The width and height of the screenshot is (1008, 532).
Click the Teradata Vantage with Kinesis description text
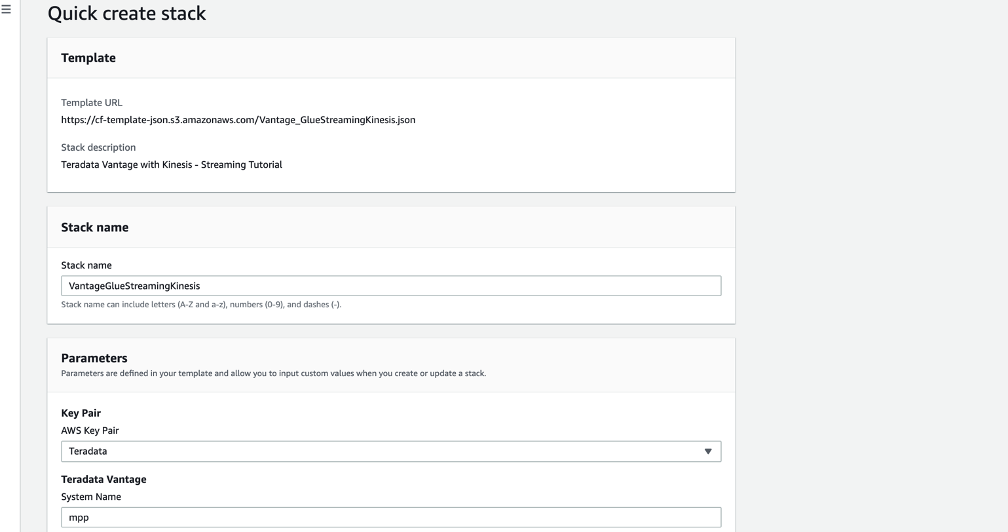(x=171, y=165)
